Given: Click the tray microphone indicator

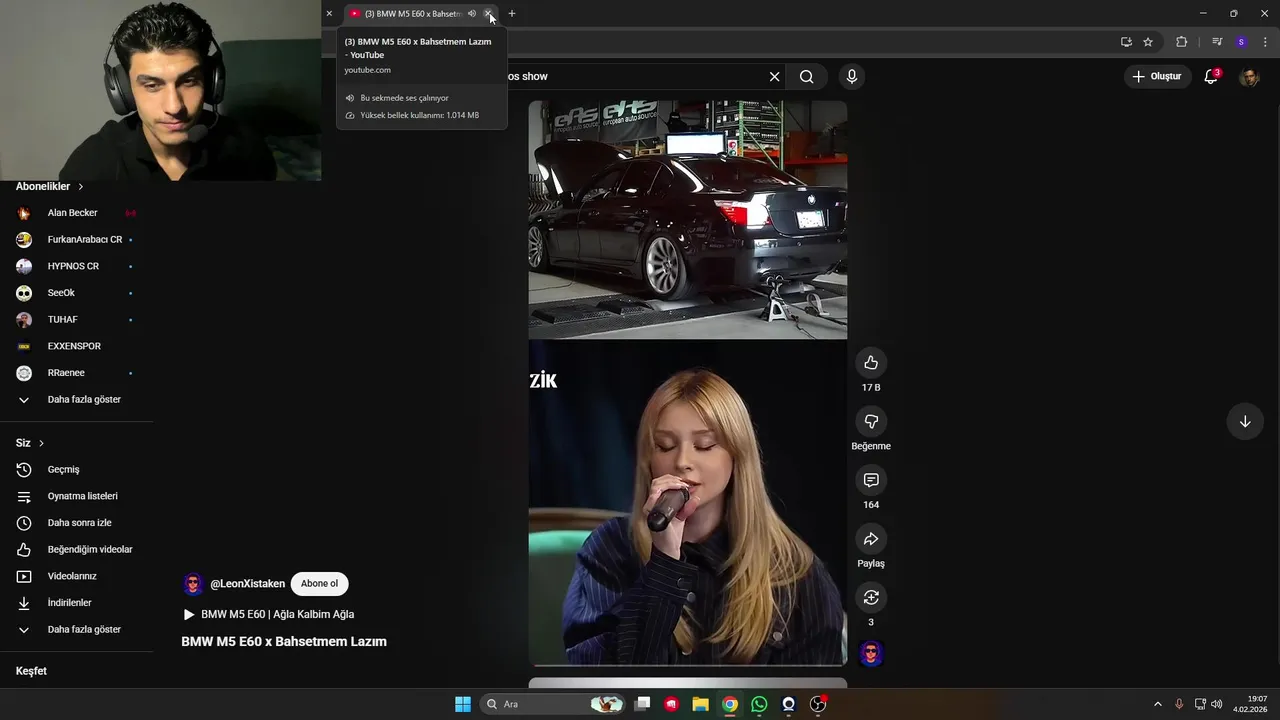Looking at the screenshot, I should (x=1179, y=704).
